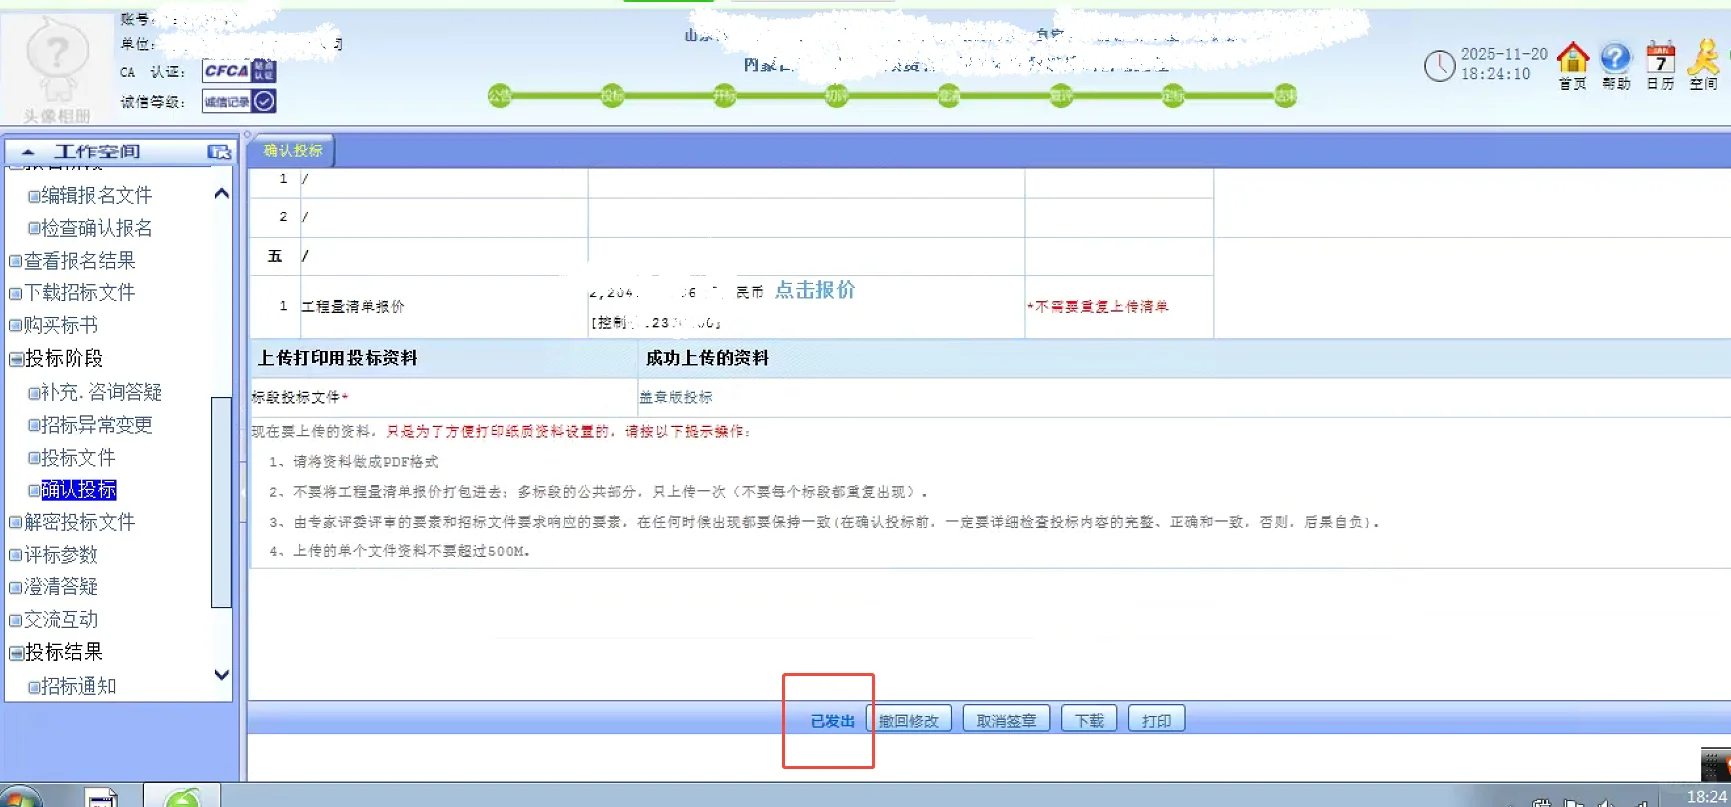Click the 上传打印用投标资料 column header
Image resolution: width=1731 pixels, height=807 pixels.
tap(338, 358)
